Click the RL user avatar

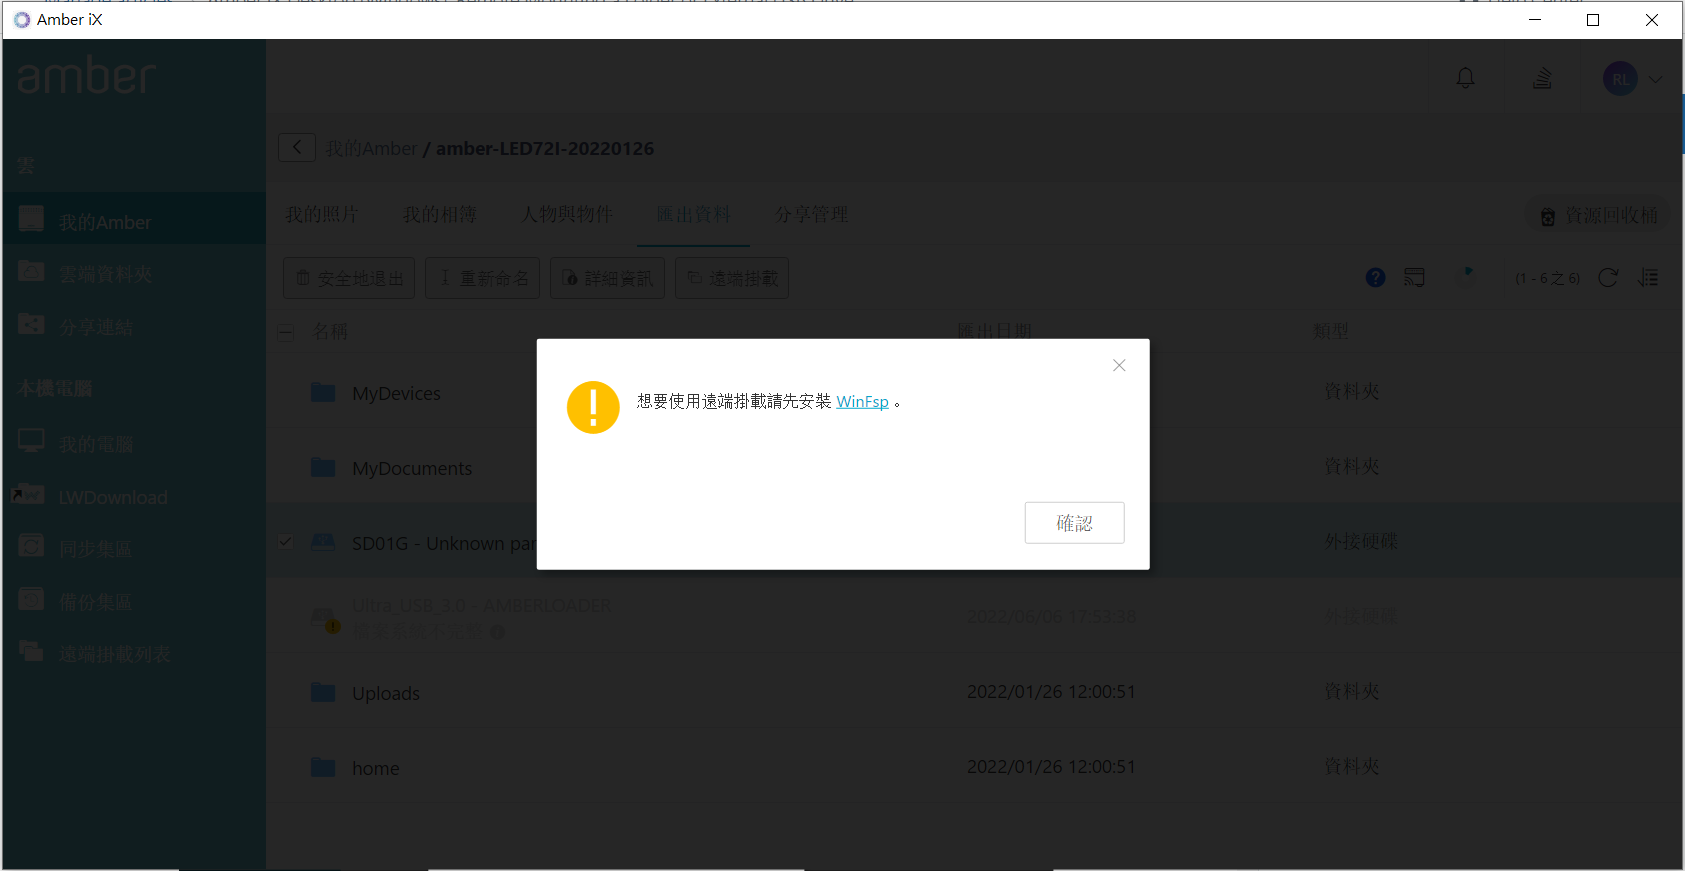pos(1620,79)
